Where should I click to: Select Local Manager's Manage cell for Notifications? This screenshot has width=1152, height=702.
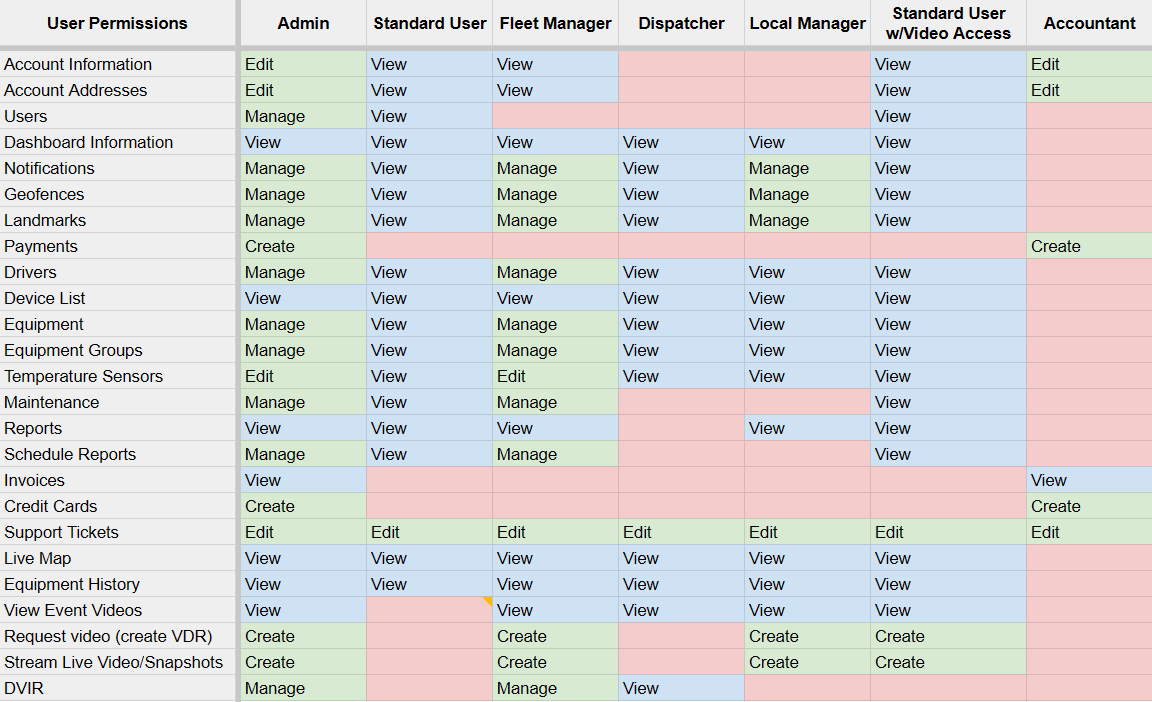(x=807, y=168)
